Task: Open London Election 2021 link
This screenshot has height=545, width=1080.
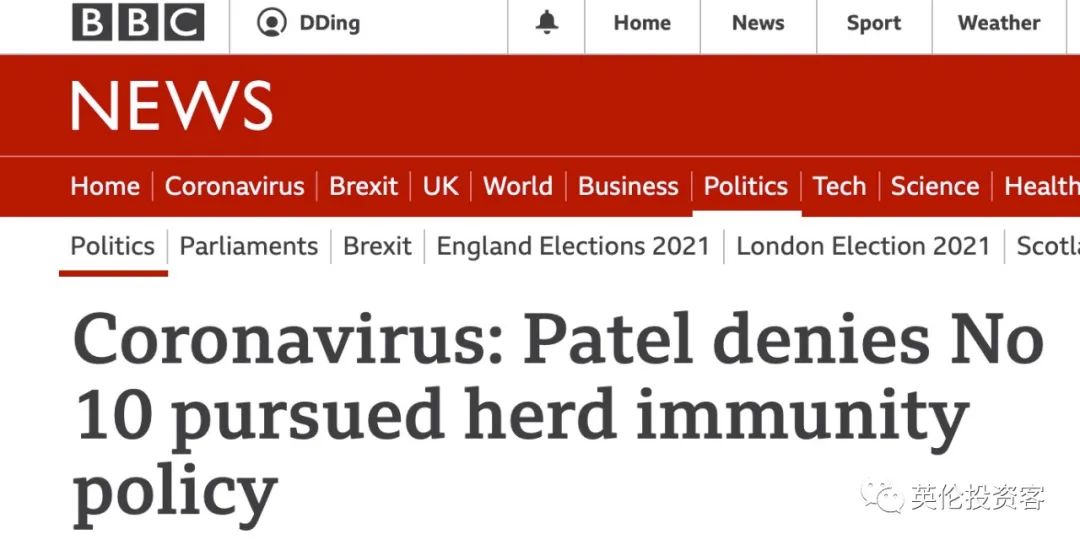Action: point(862,246)
